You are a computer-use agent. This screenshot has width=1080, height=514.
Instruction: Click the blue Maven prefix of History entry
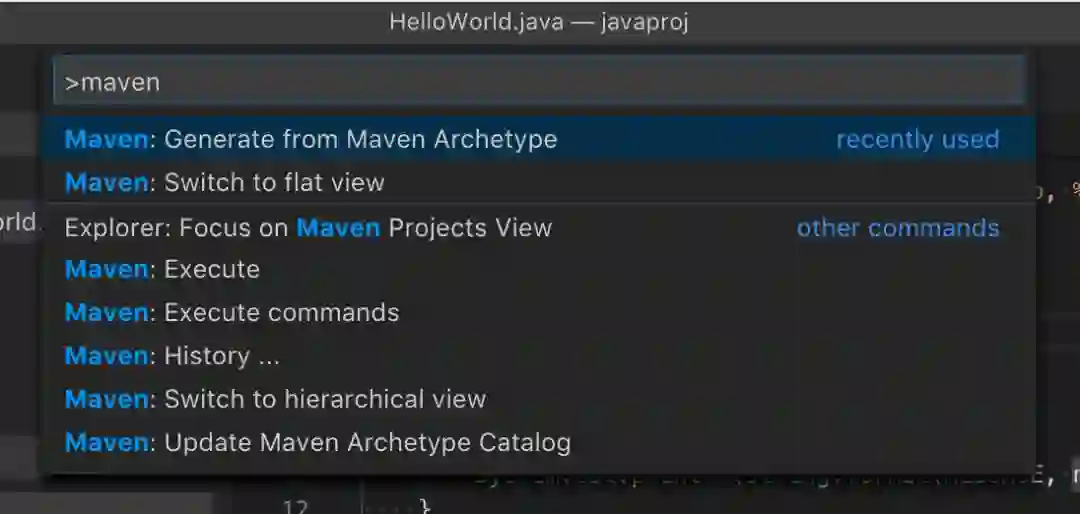[x=106, y=356]
